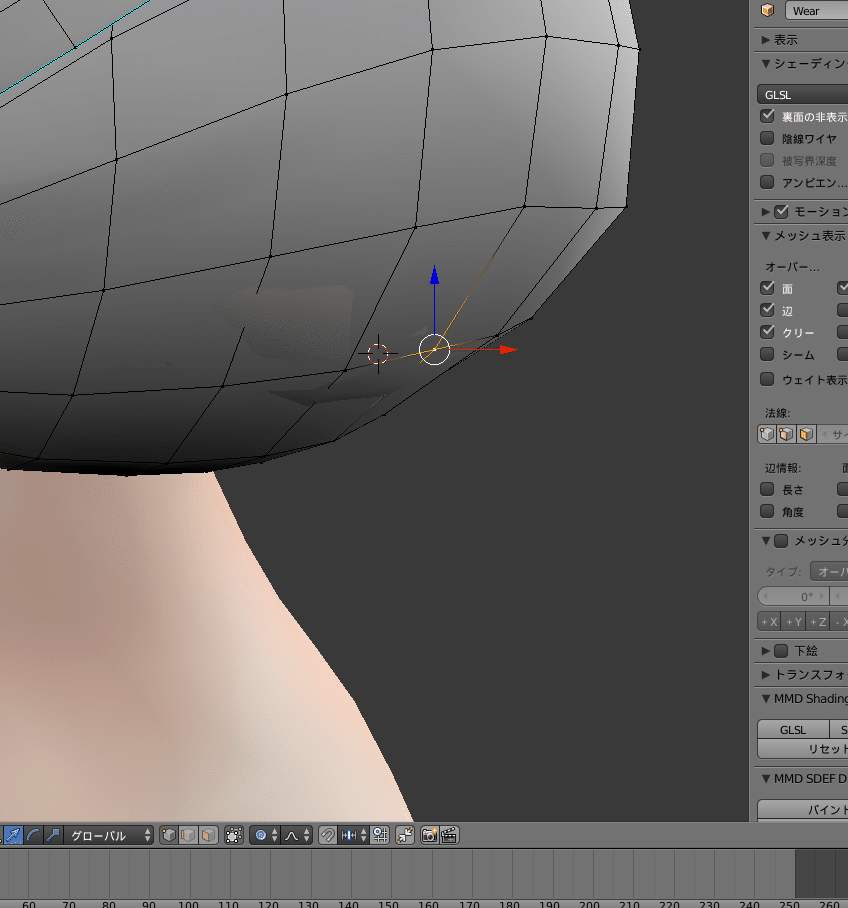This screenshot has width=848, height=908.
Task: Switch to edge select mode
Action: tap(188, 835)
